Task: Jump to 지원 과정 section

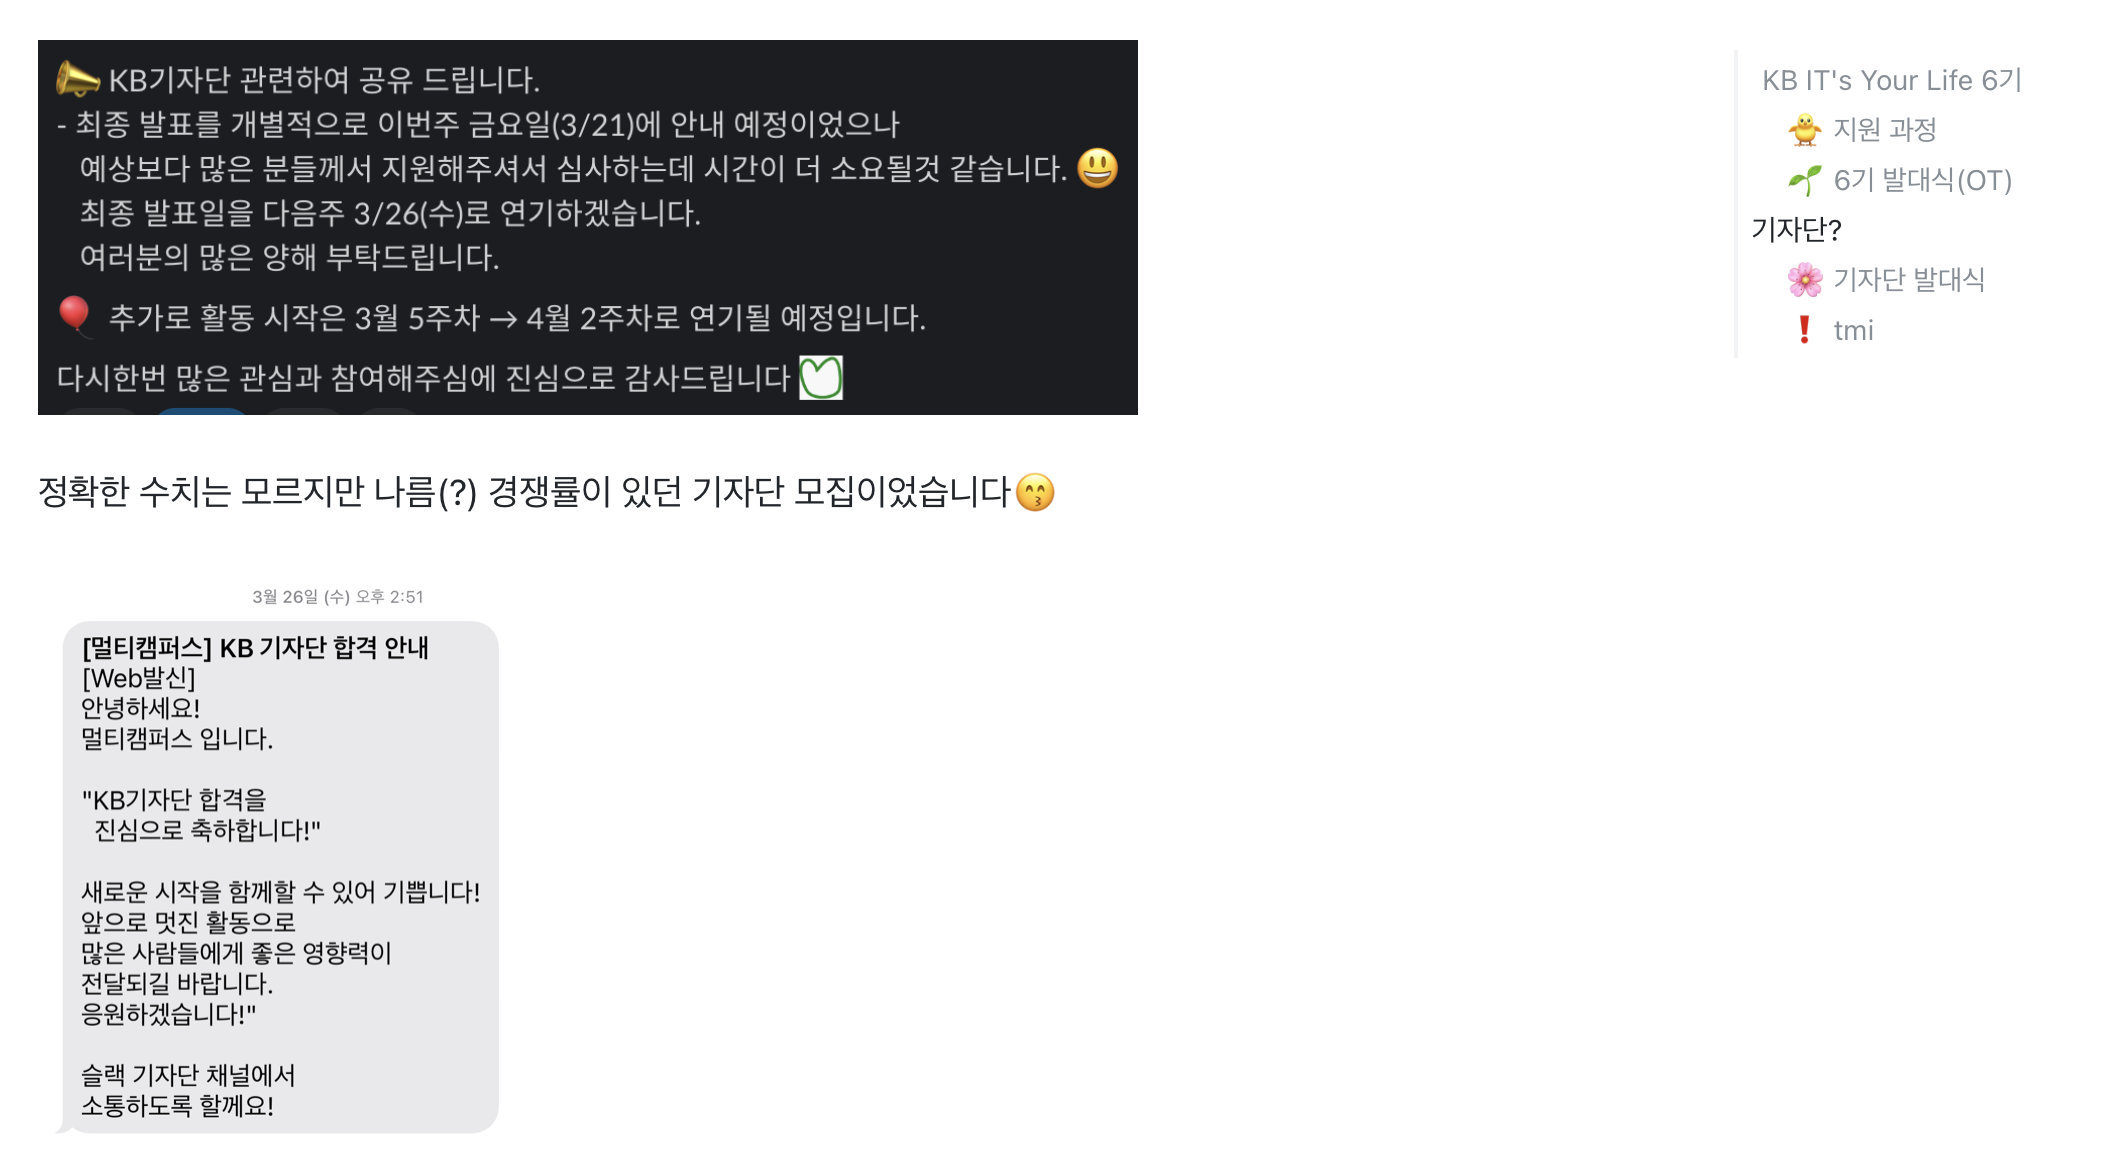Action: (x=1885, y=129)
